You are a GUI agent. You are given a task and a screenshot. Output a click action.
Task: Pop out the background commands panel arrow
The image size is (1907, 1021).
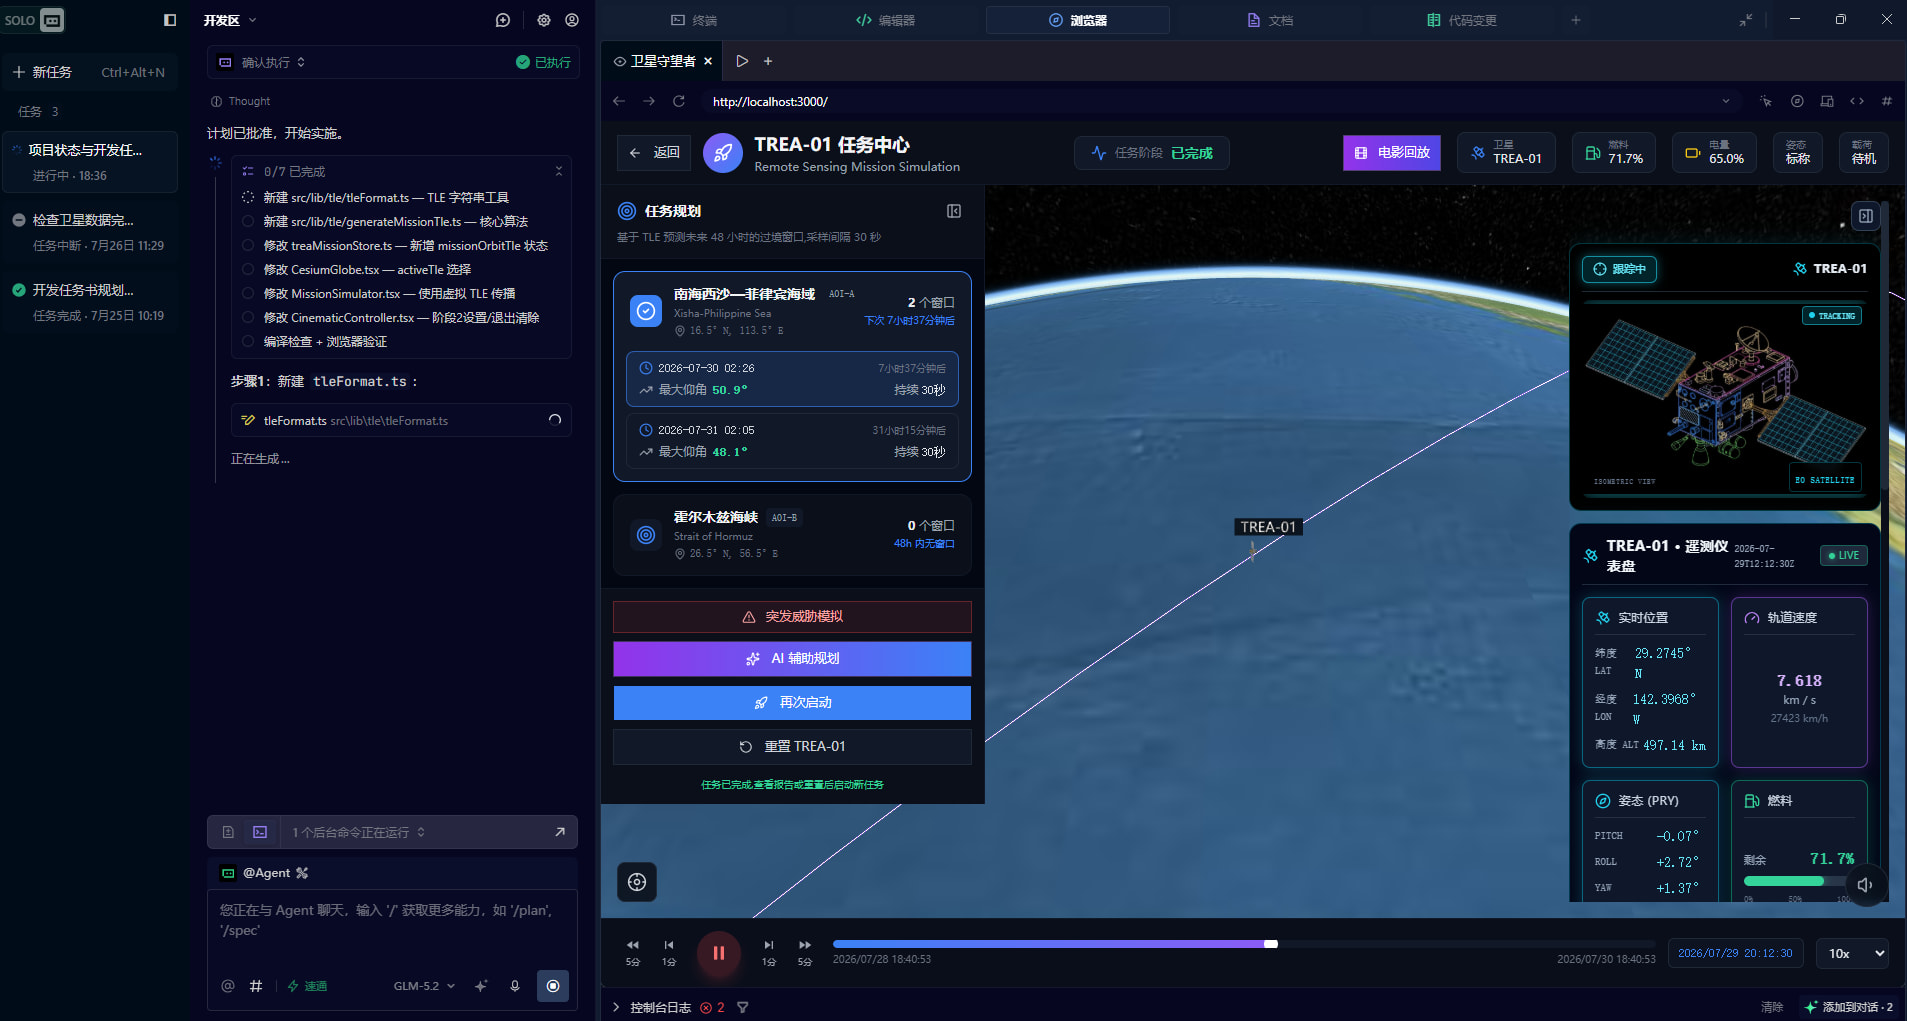coord(560,832)
